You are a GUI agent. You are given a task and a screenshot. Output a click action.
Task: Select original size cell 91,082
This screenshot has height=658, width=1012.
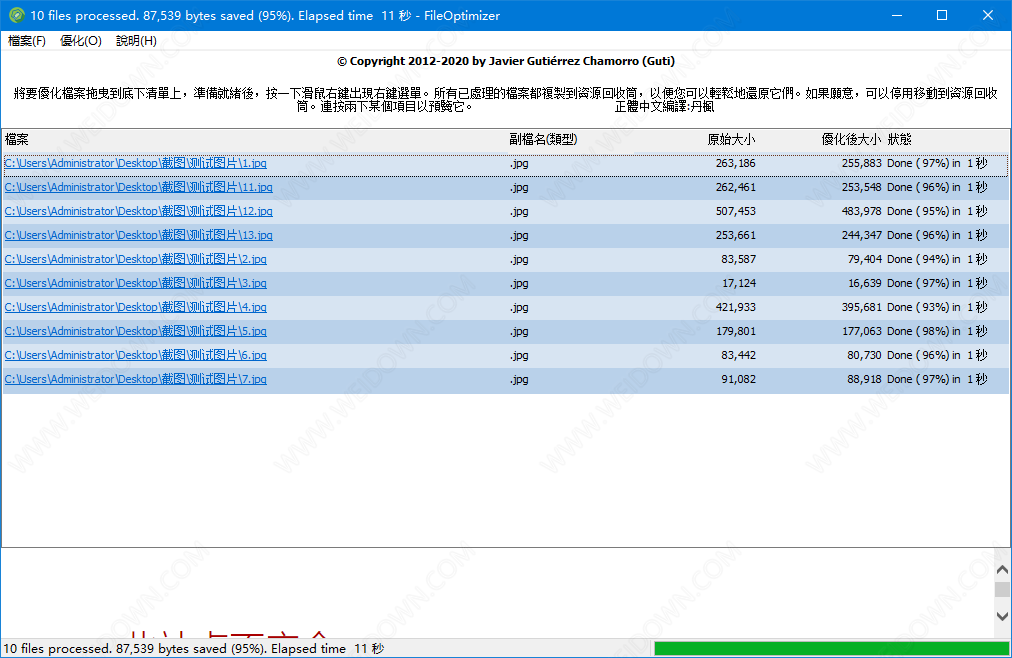tap(738, 379)
